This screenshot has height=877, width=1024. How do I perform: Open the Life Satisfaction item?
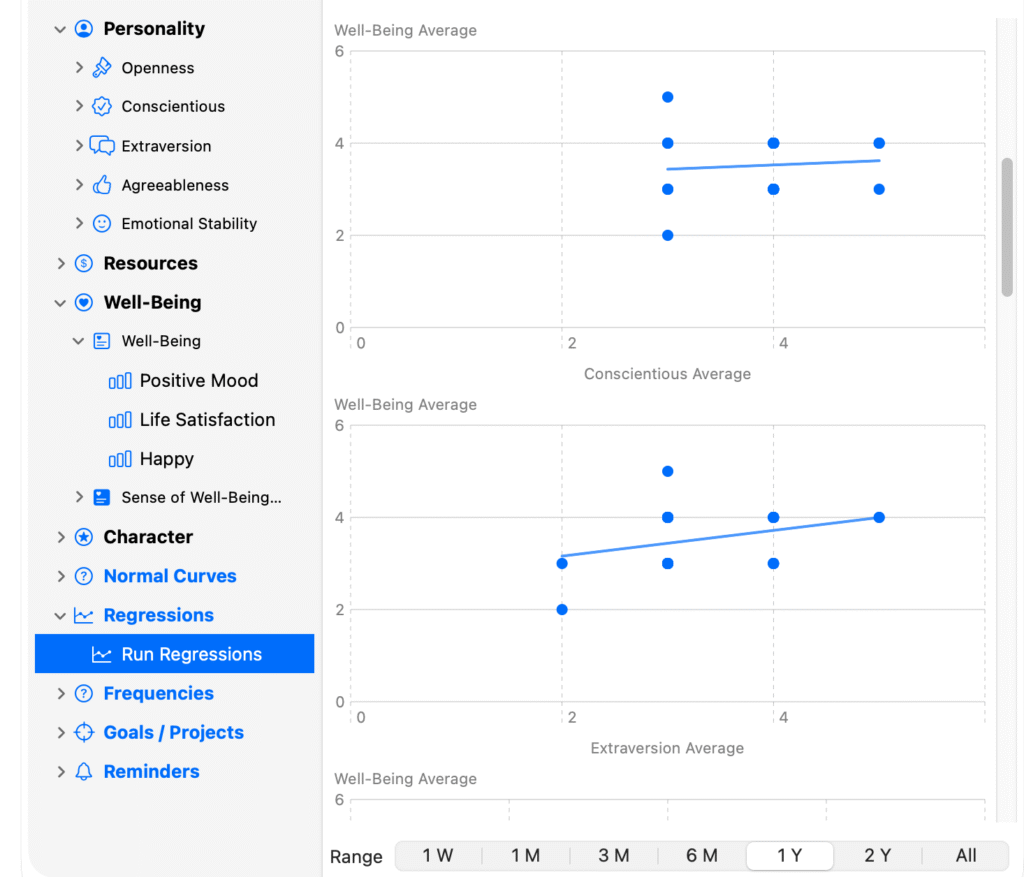click(x=207, y=420)
